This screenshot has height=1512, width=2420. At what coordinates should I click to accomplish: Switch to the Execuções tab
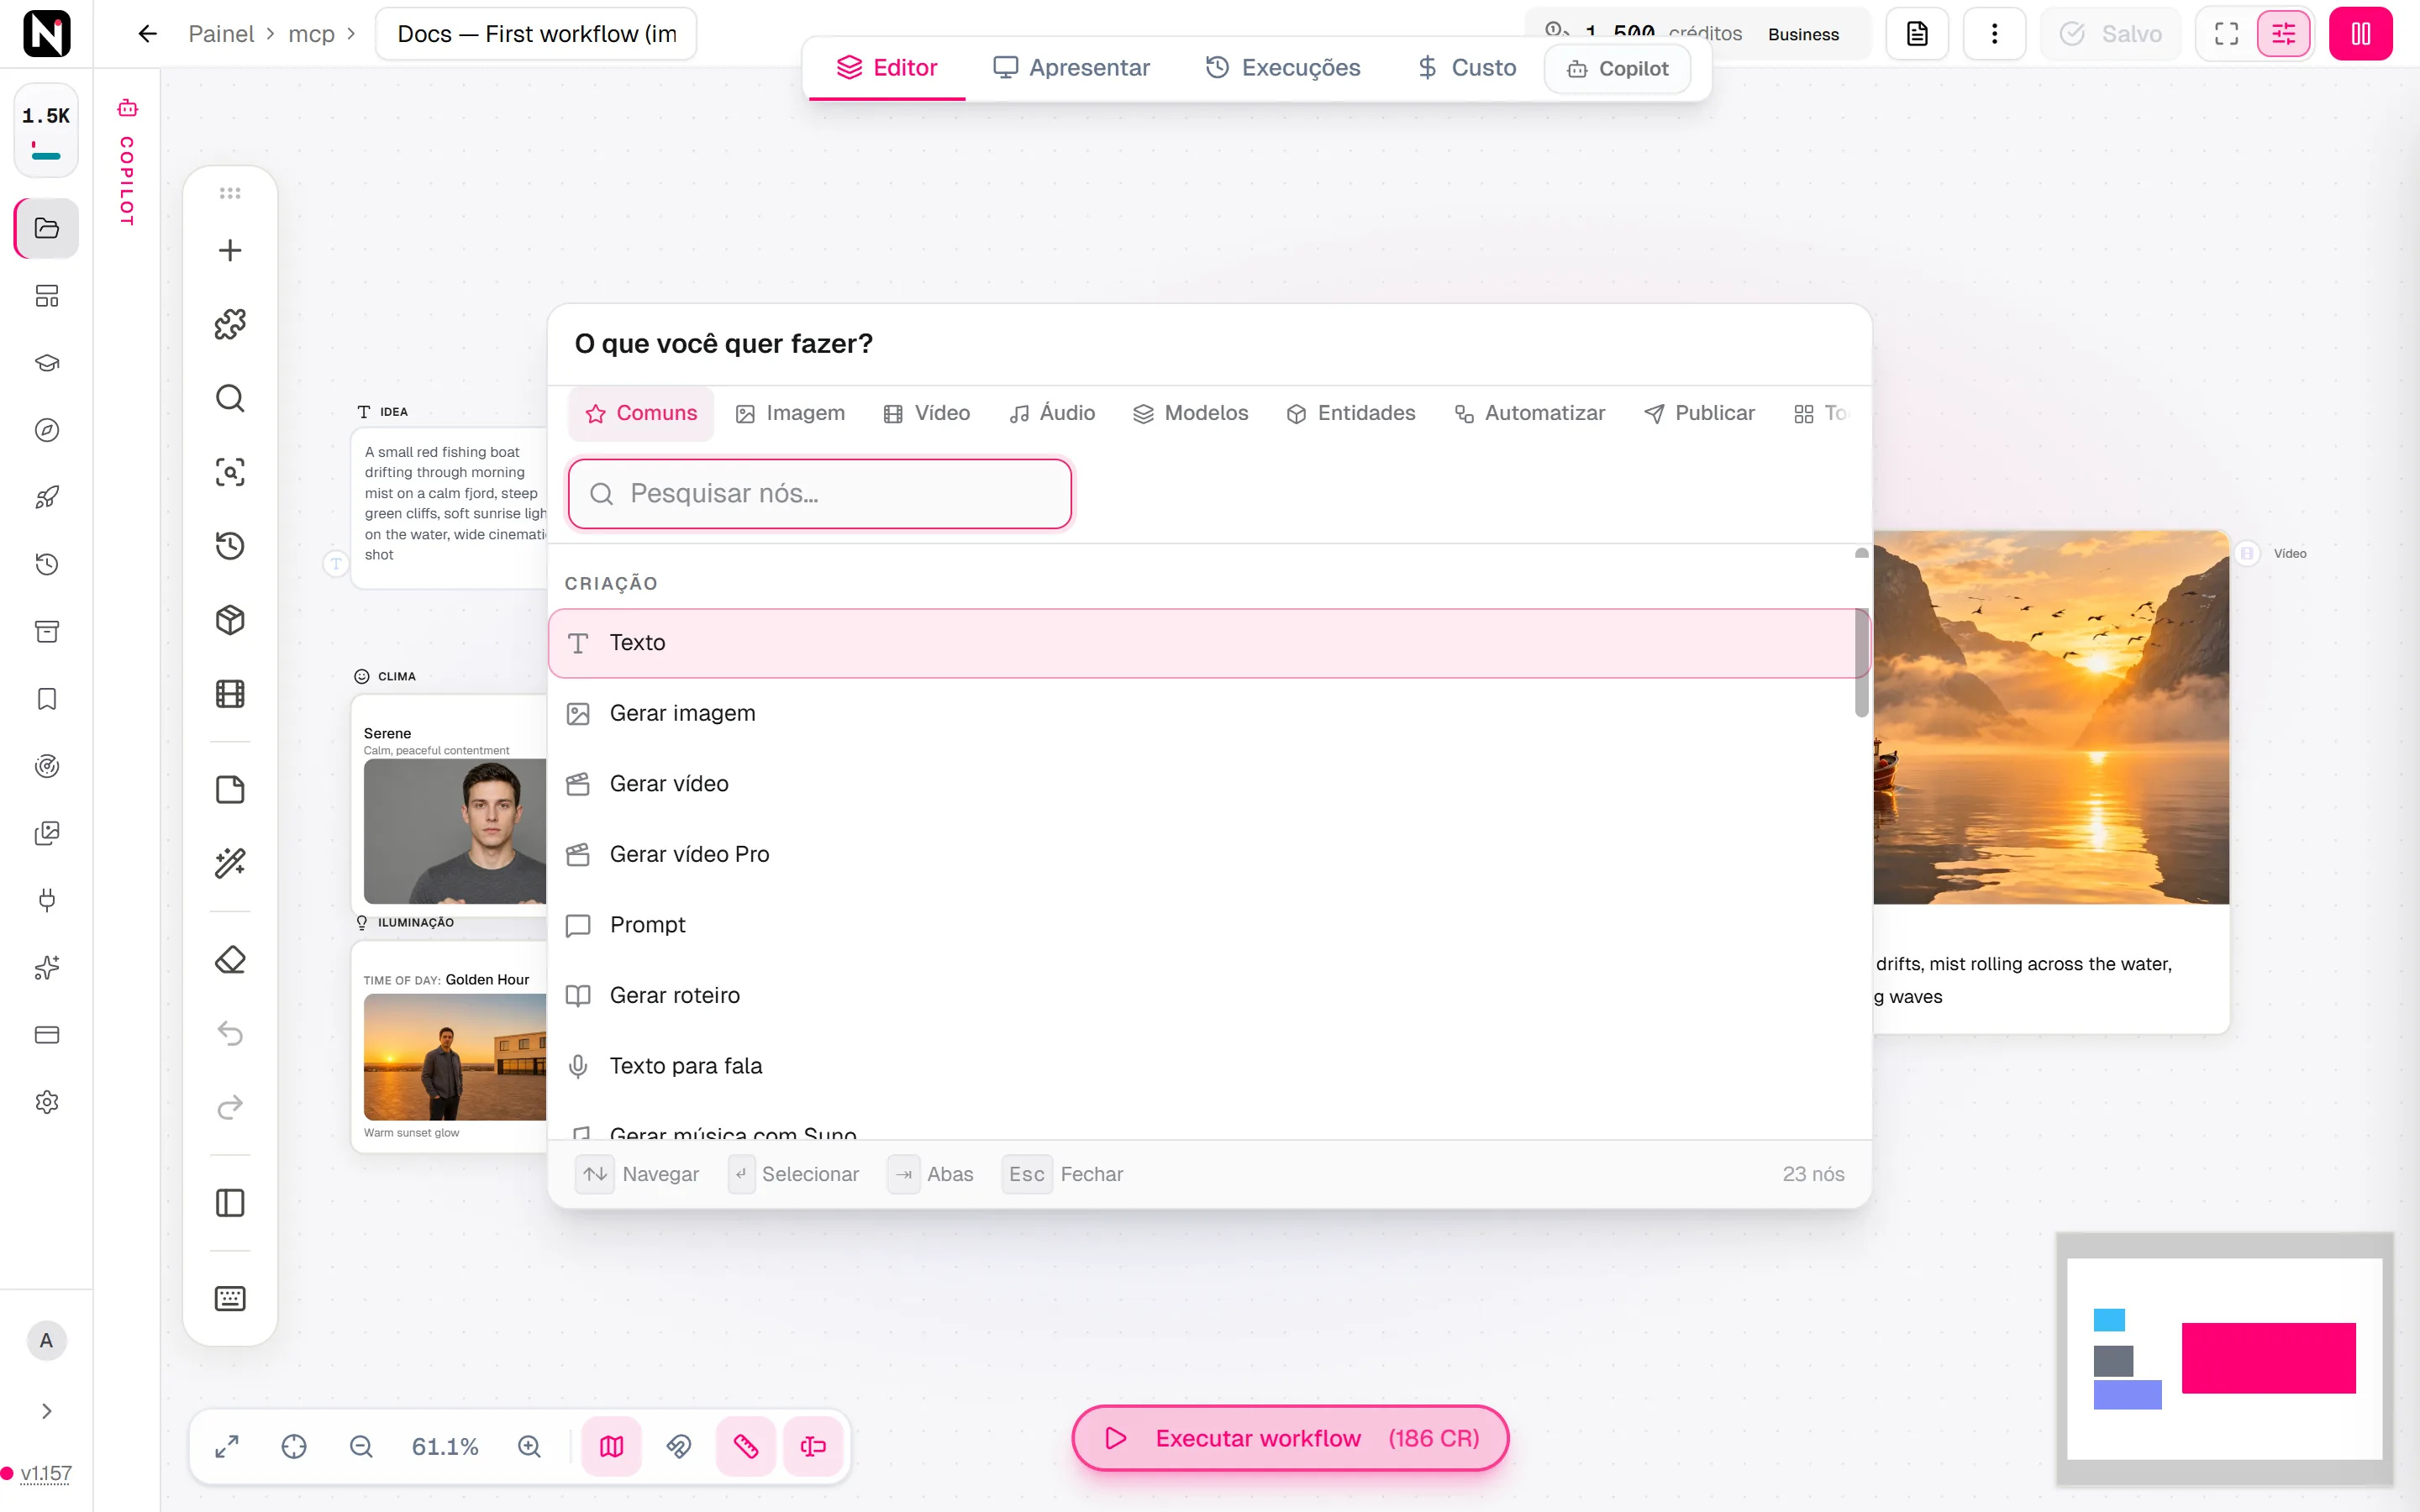pos(1283,68)
